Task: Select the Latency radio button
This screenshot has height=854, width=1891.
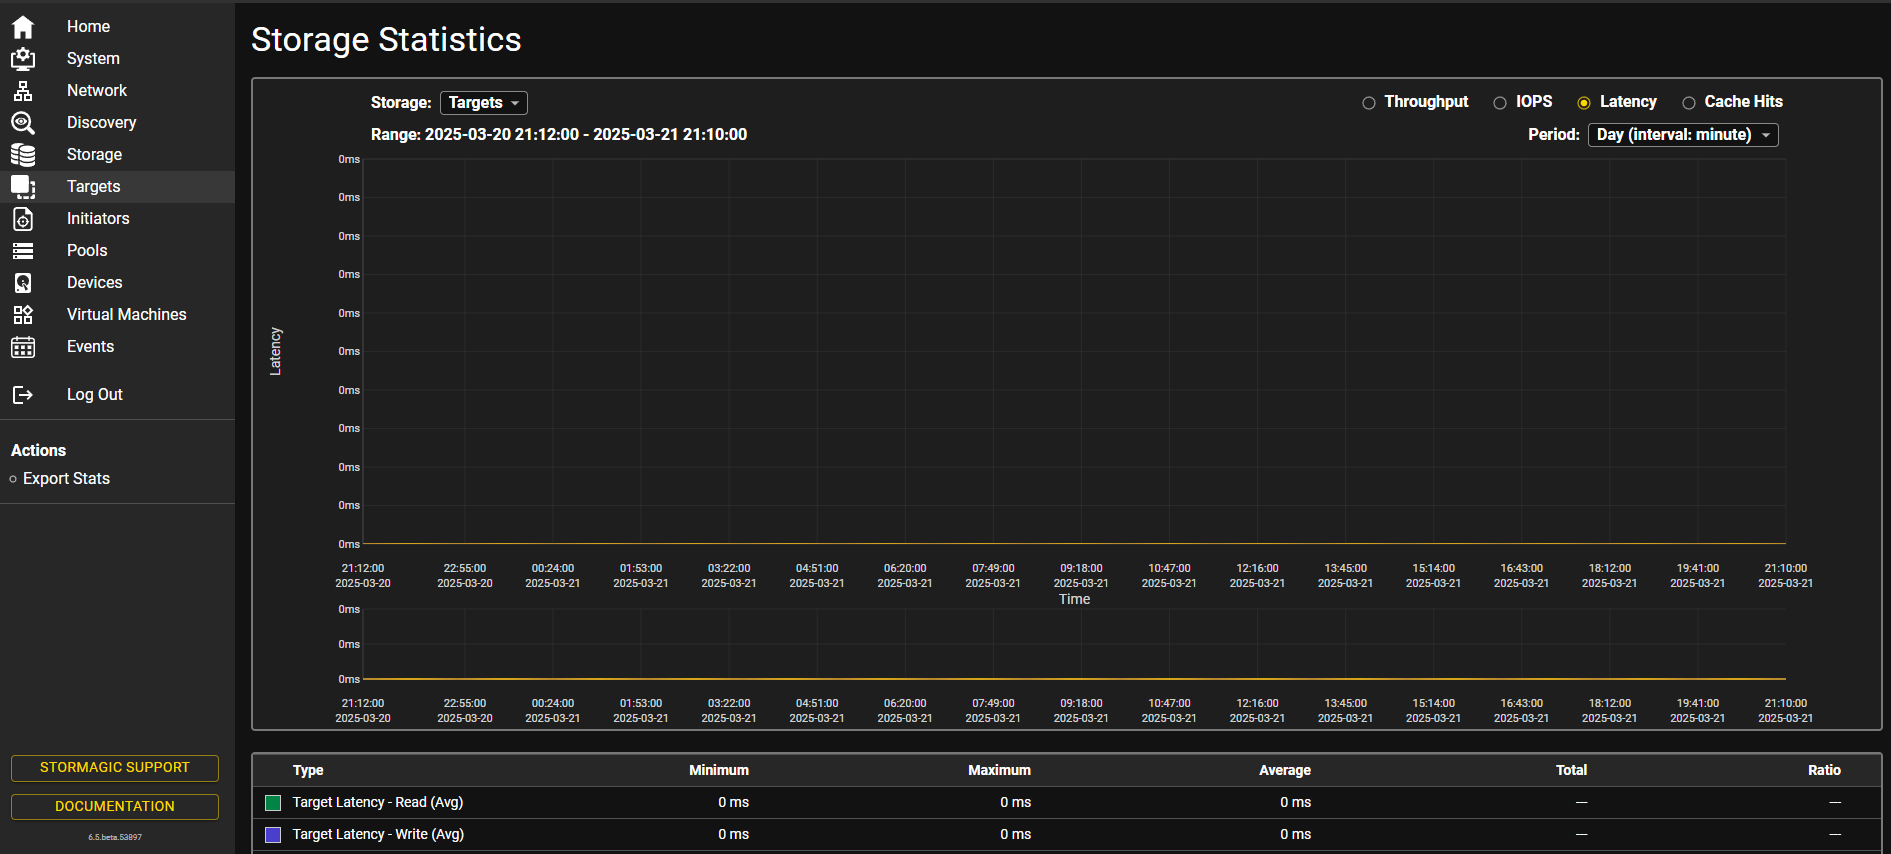Action: click(x=1584, y=103)
